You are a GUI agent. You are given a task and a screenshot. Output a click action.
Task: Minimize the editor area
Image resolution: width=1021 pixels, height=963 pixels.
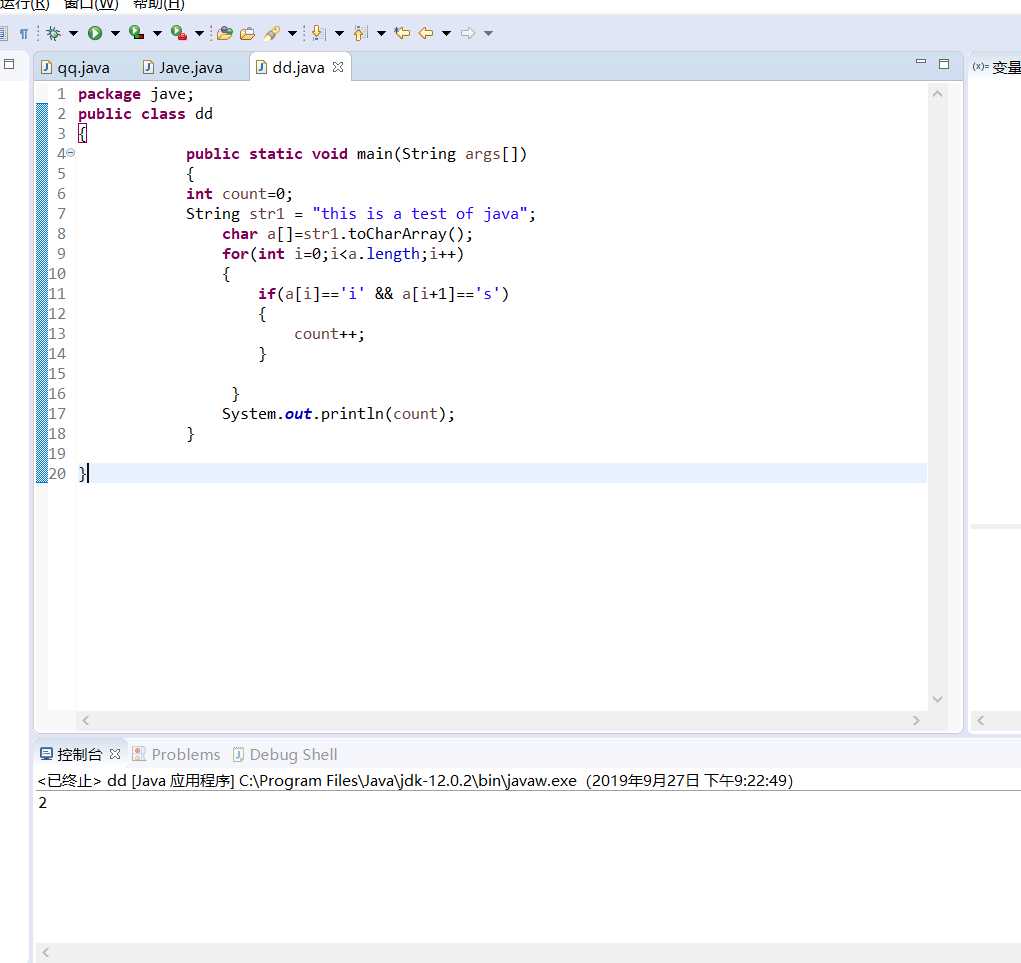tap(921, 62)
